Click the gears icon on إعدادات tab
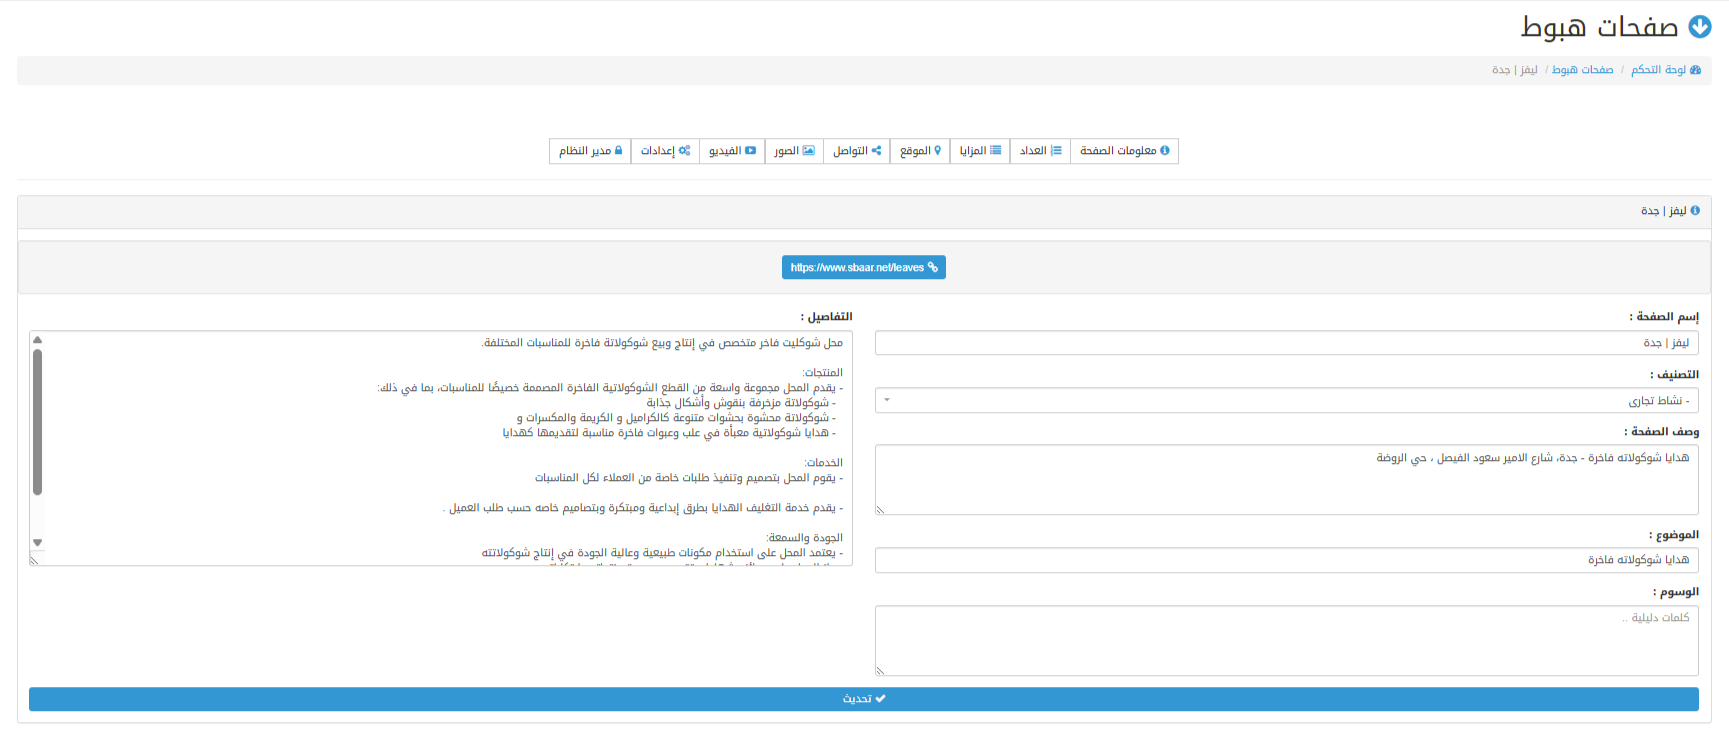Image resolution: width=1729 pixels, height=735 pixels. click(685, 151)
